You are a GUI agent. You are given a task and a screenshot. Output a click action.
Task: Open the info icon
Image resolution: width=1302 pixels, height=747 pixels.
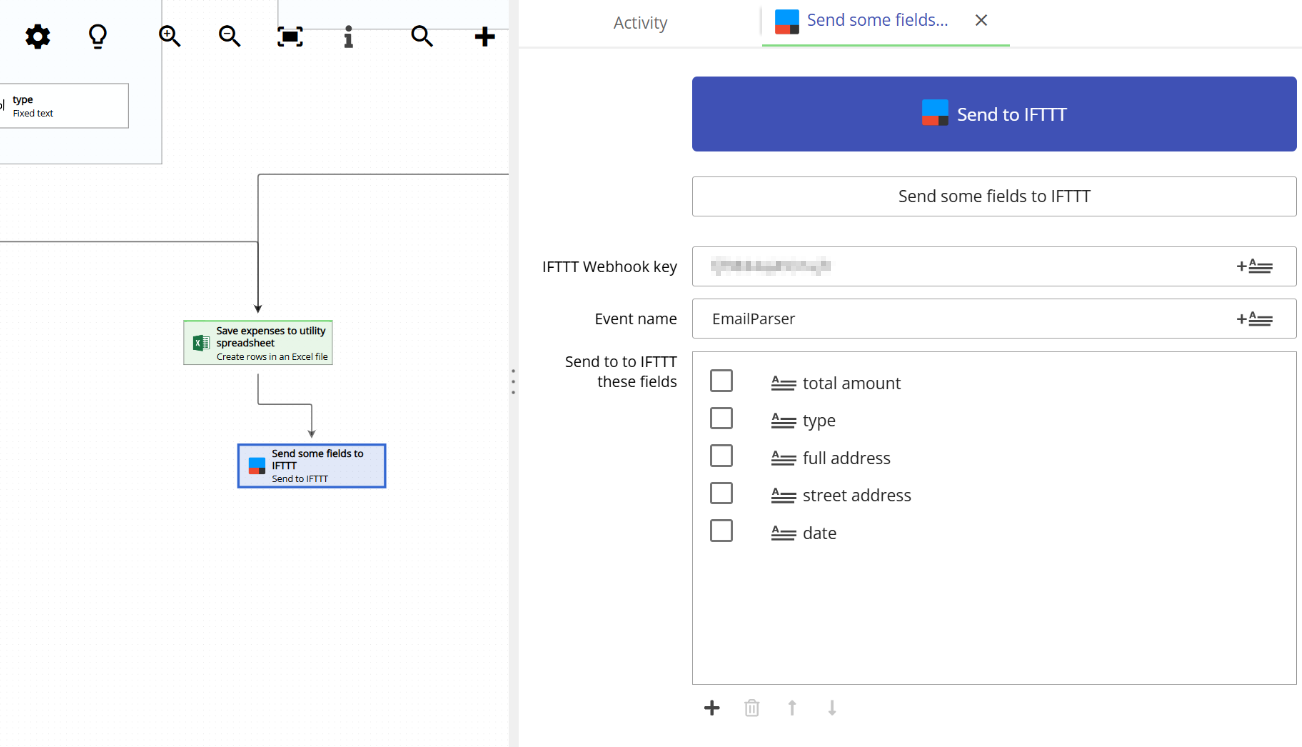[348, 37]
